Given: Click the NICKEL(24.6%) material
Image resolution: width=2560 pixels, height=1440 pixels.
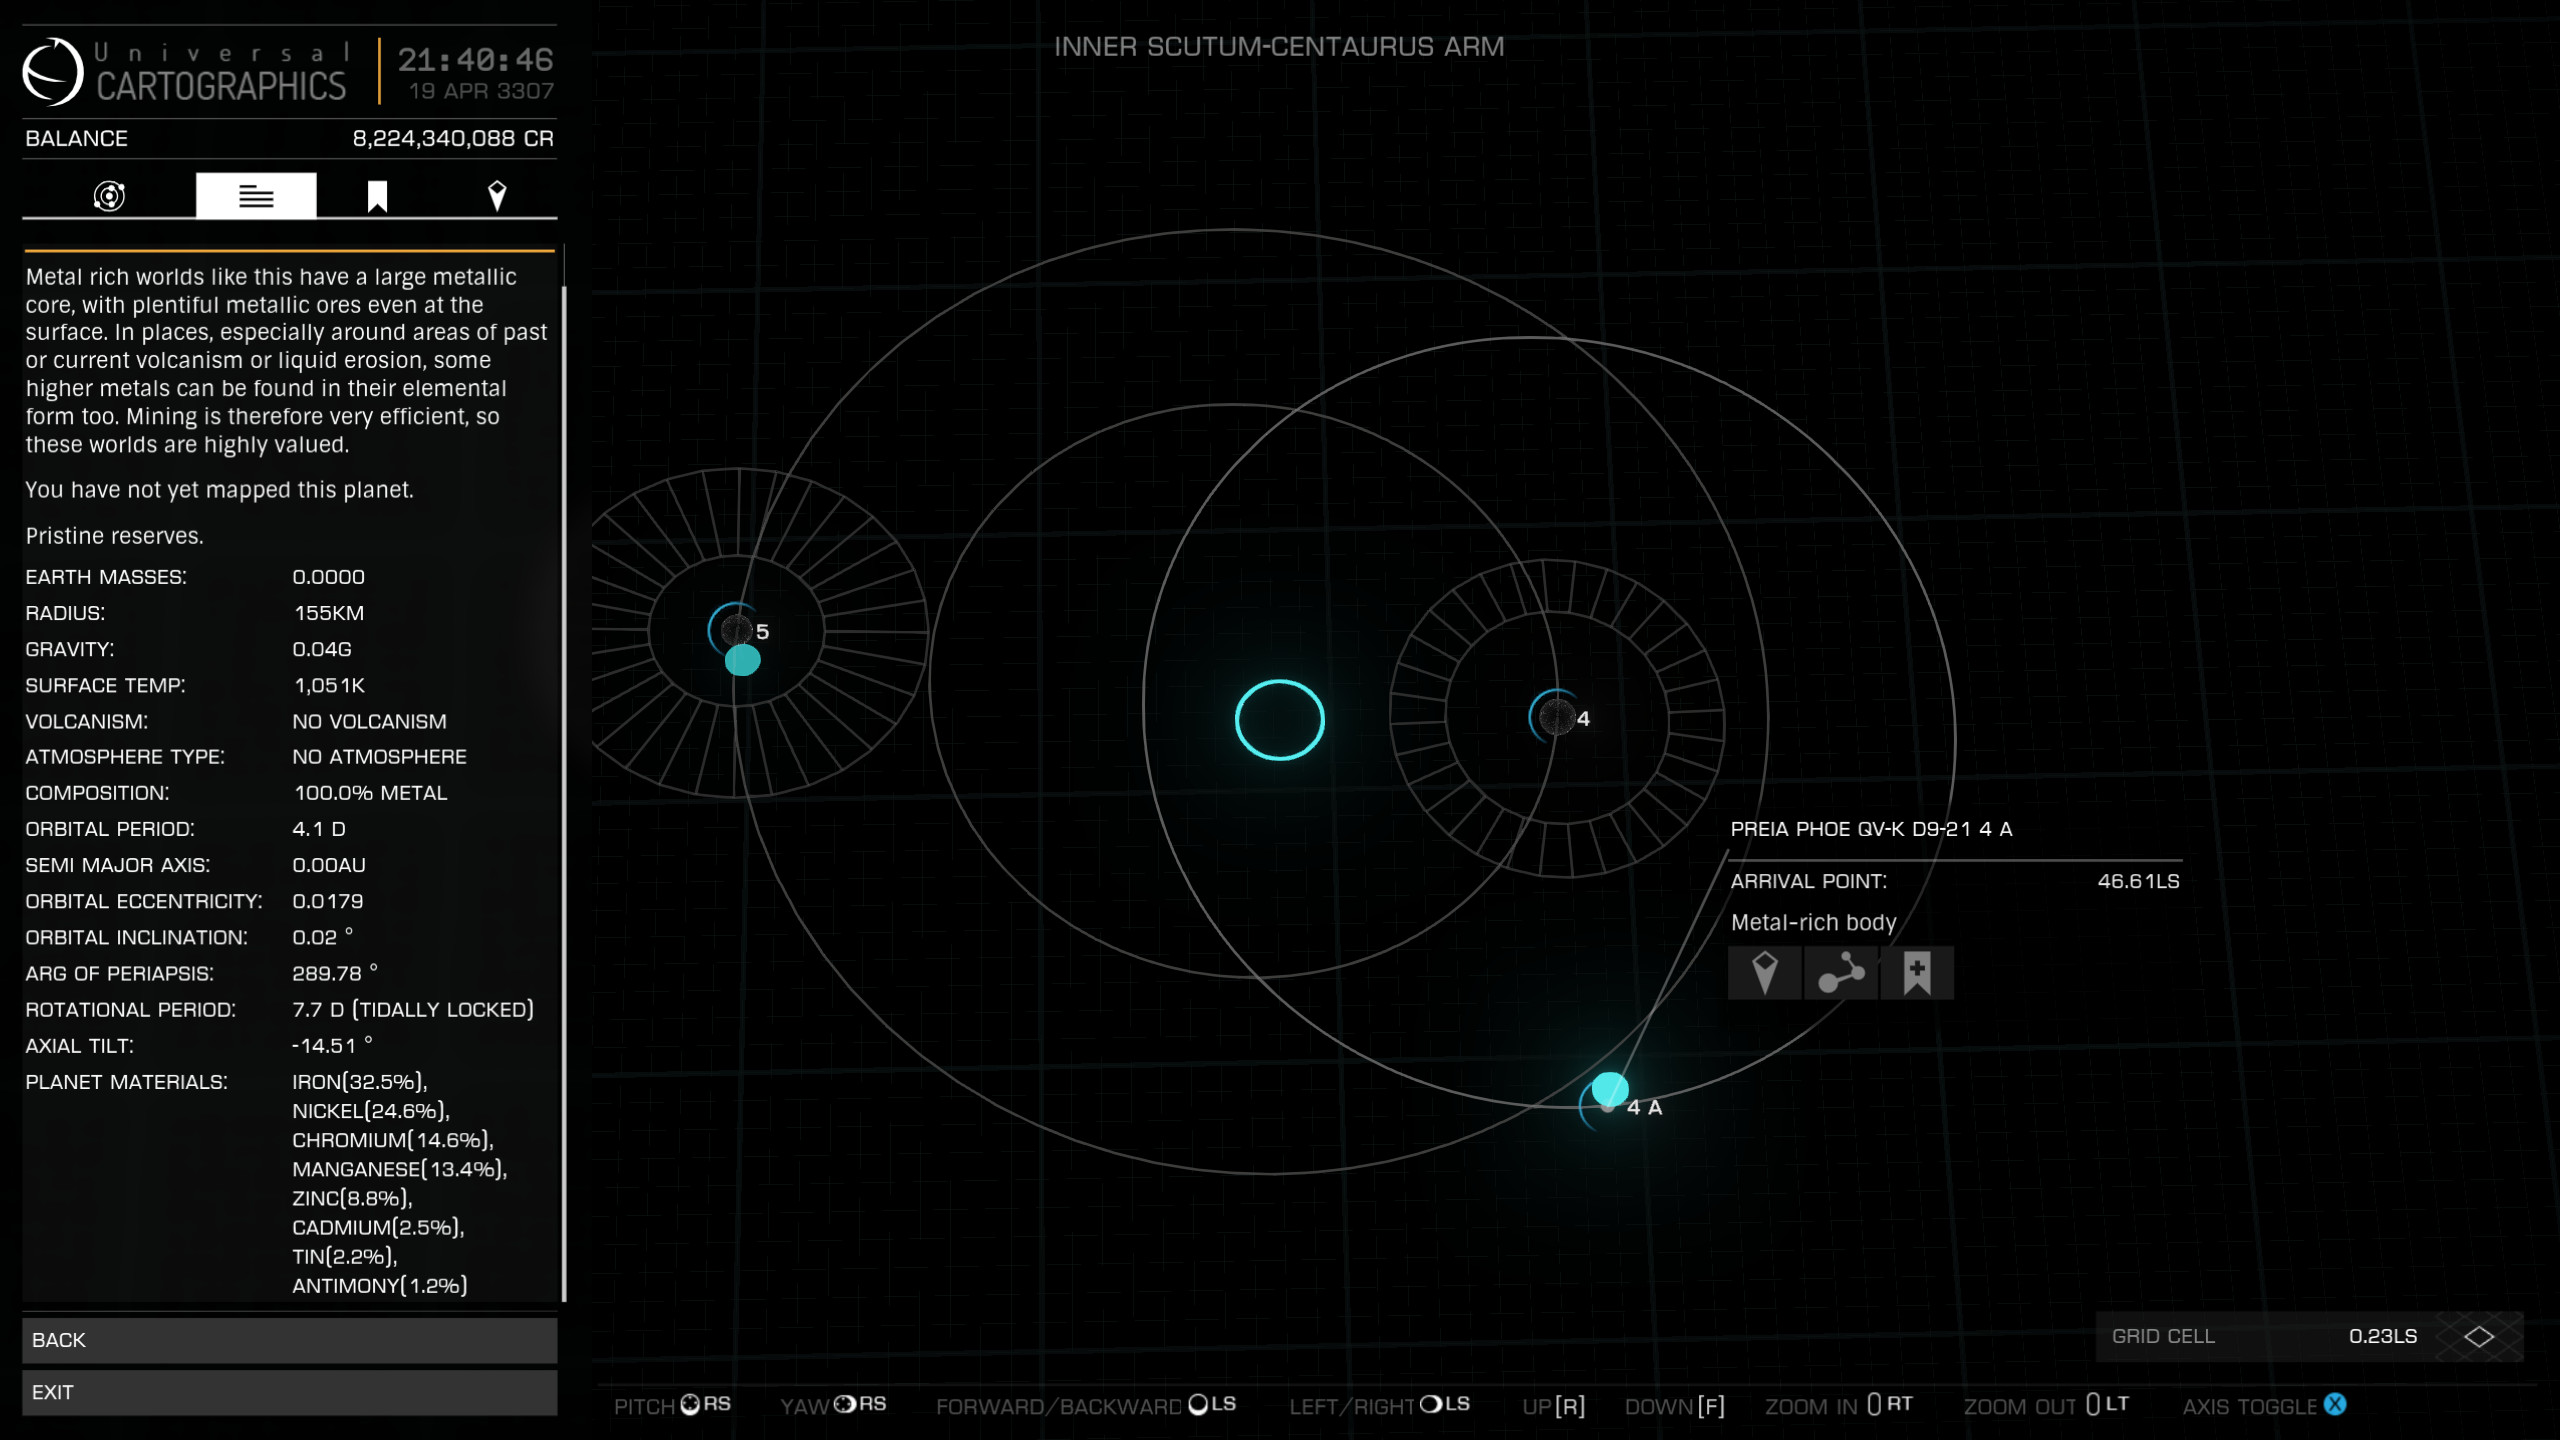Looking at the screenshot, I should pyautogui.click(x=371, y=1111).
